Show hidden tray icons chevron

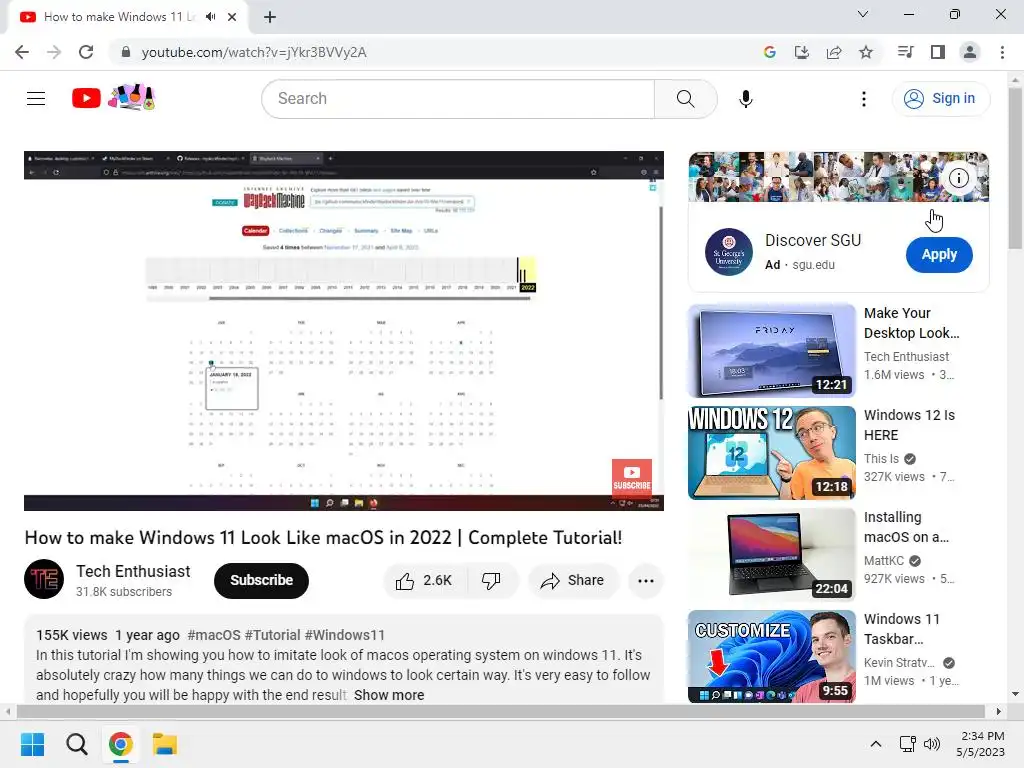[x=876, y=744]
